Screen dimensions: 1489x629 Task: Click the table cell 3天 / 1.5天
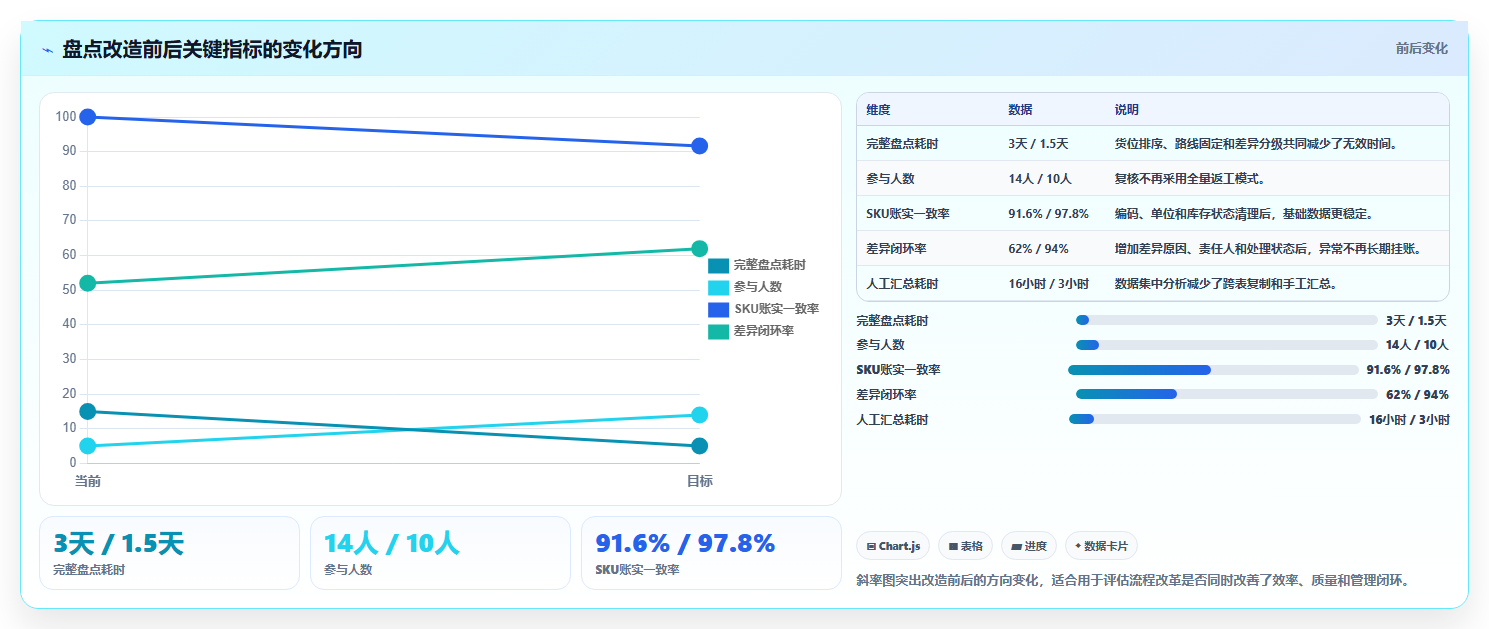1052,144
